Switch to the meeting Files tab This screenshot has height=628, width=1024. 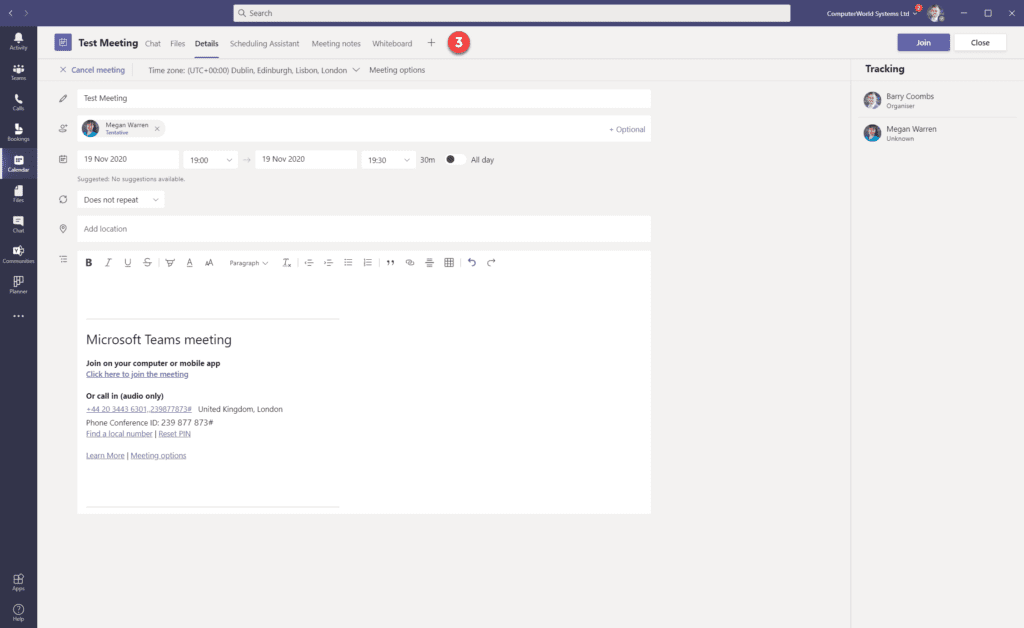pos(178,43)
